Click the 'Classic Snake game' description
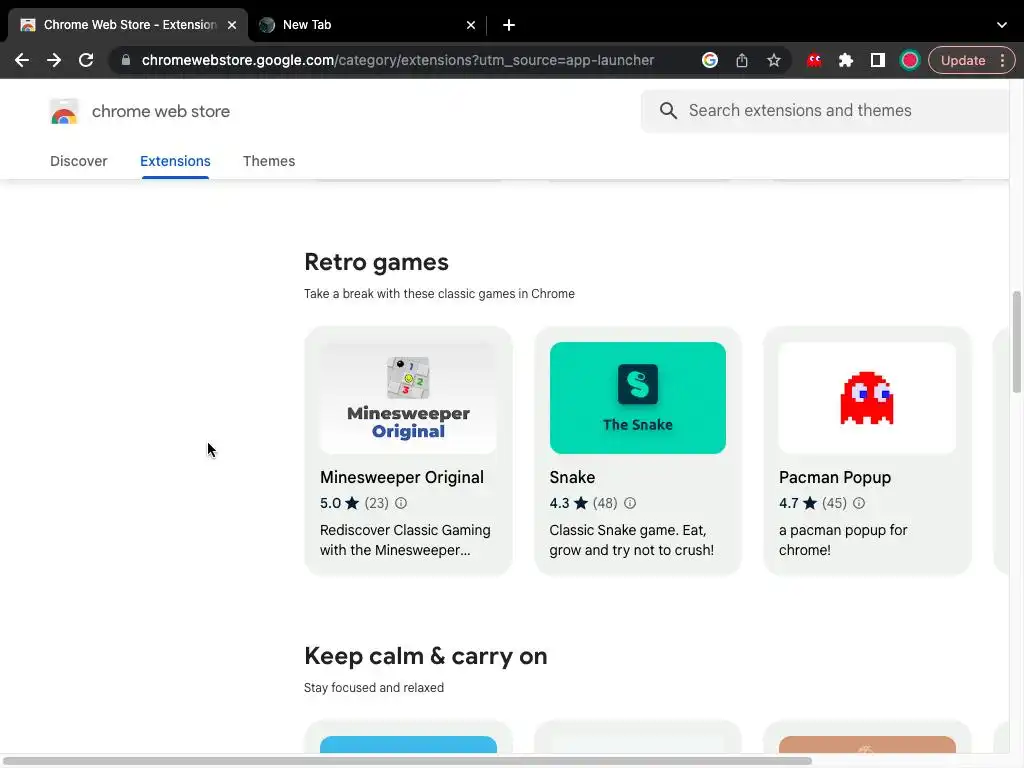The height and width of the screenshot is (768, 1024). [x=632, y=540]
